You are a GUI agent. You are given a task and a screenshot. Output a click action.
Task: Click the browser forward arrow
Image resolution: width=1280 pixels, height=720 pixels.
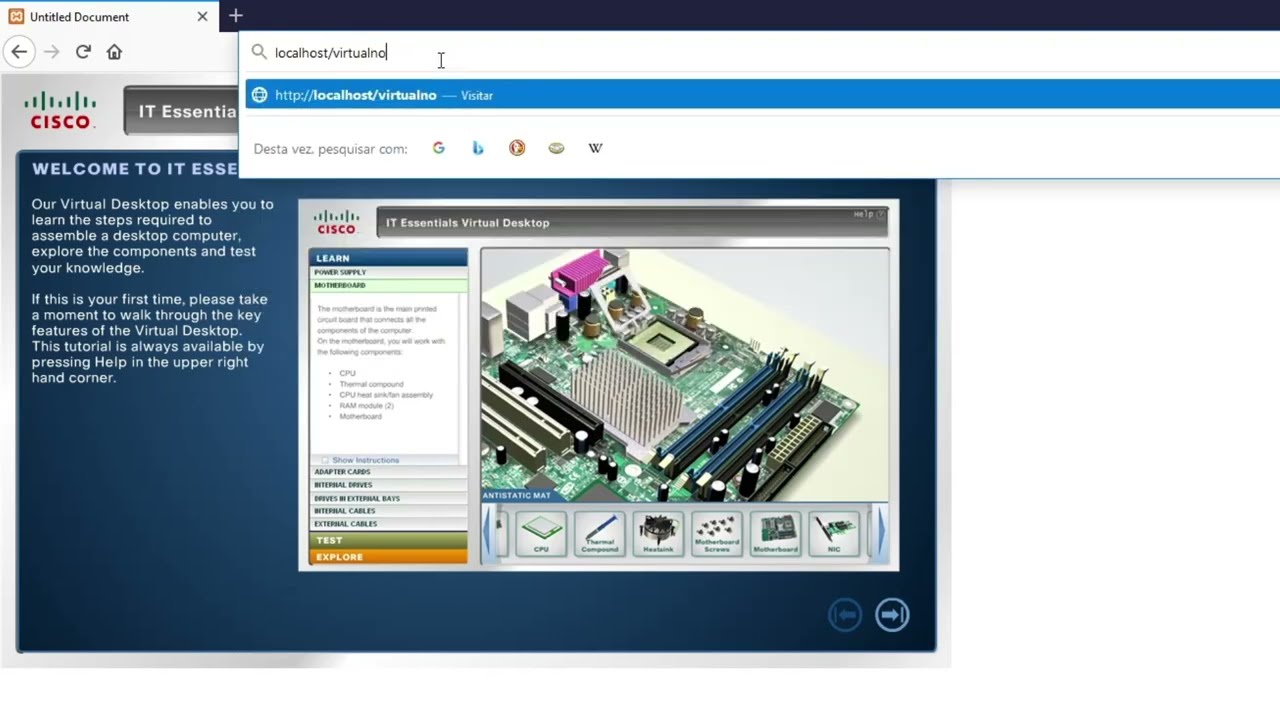click(52, 52)
